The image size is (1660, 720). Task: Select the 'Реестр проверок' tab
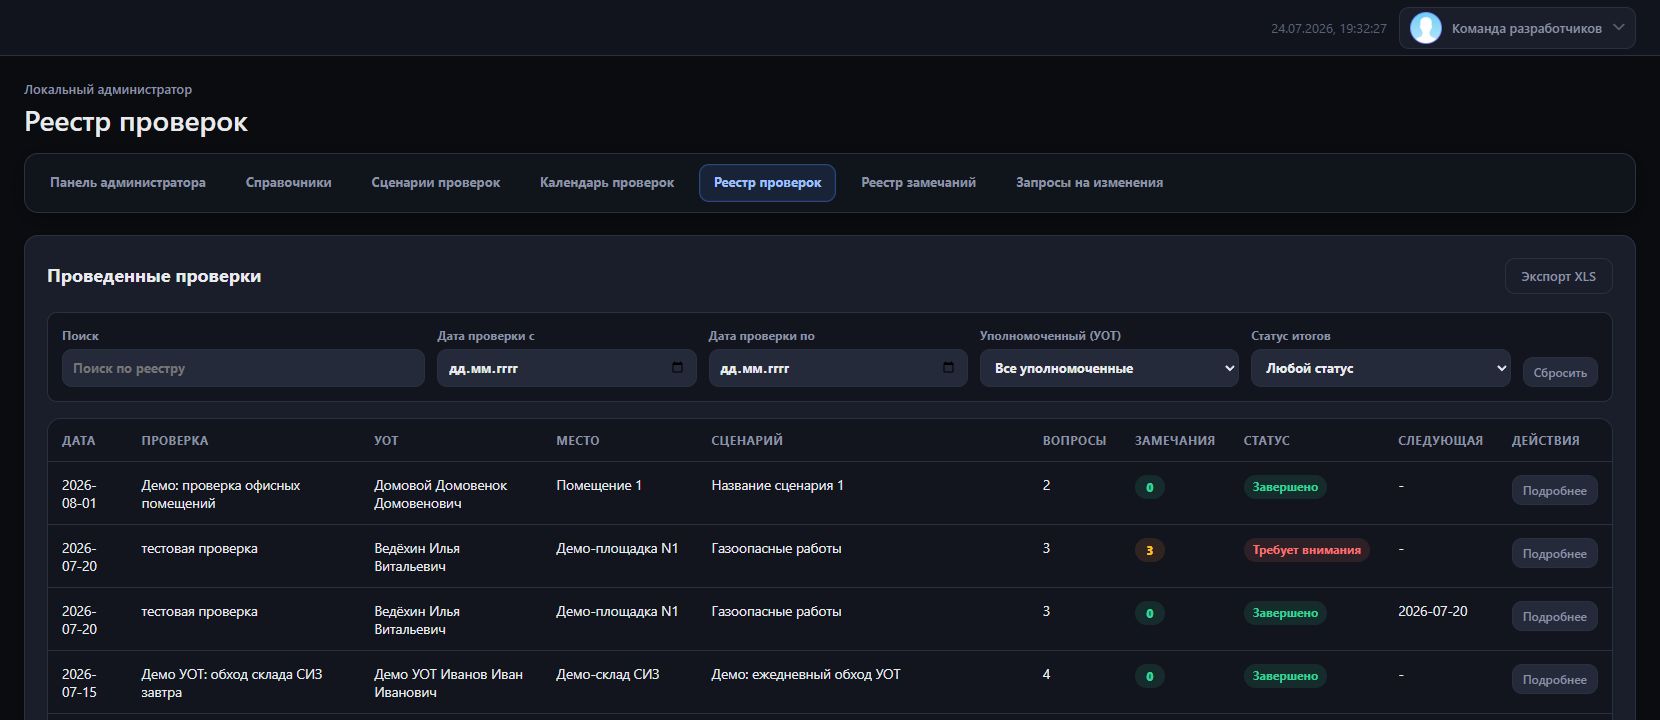767,183
